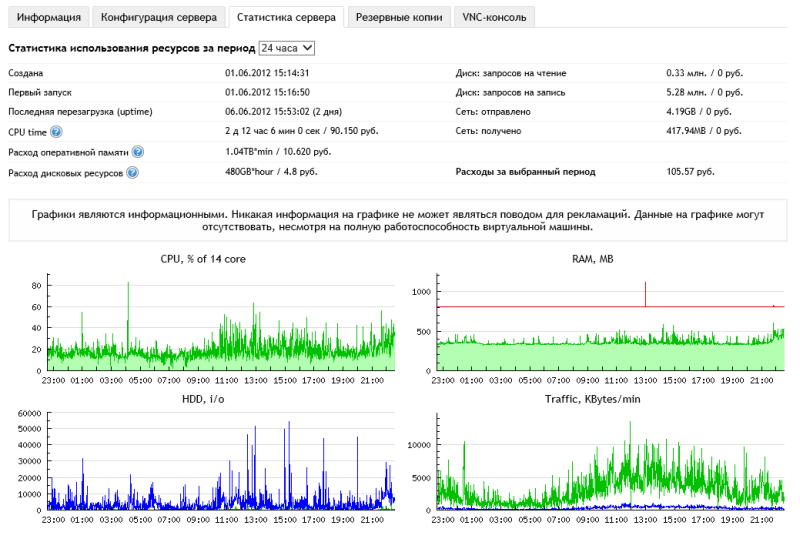Click the network sent value 4.19GB
This screenshot has width=800, height=535.
[681, 112]
